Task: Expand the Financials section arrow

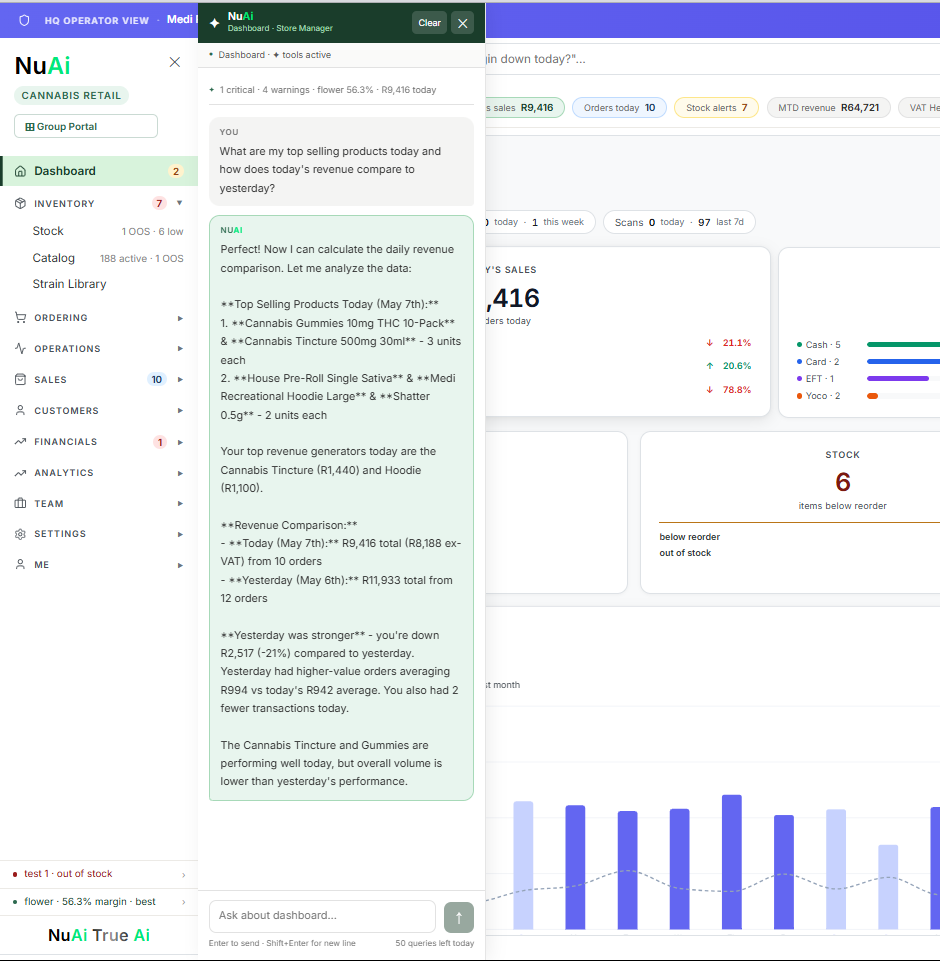Action: click(x=180, y=442)
